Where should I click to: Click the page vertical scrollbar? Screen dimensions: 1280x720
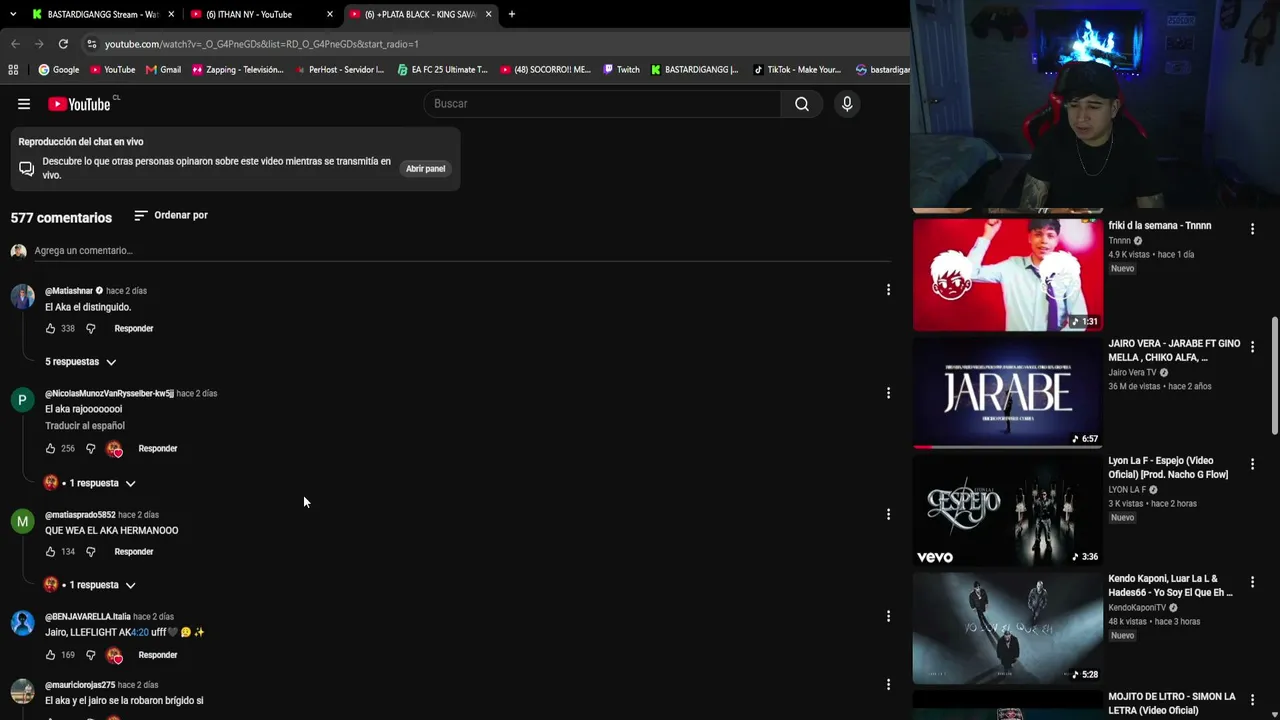(x=1274, y=376)
